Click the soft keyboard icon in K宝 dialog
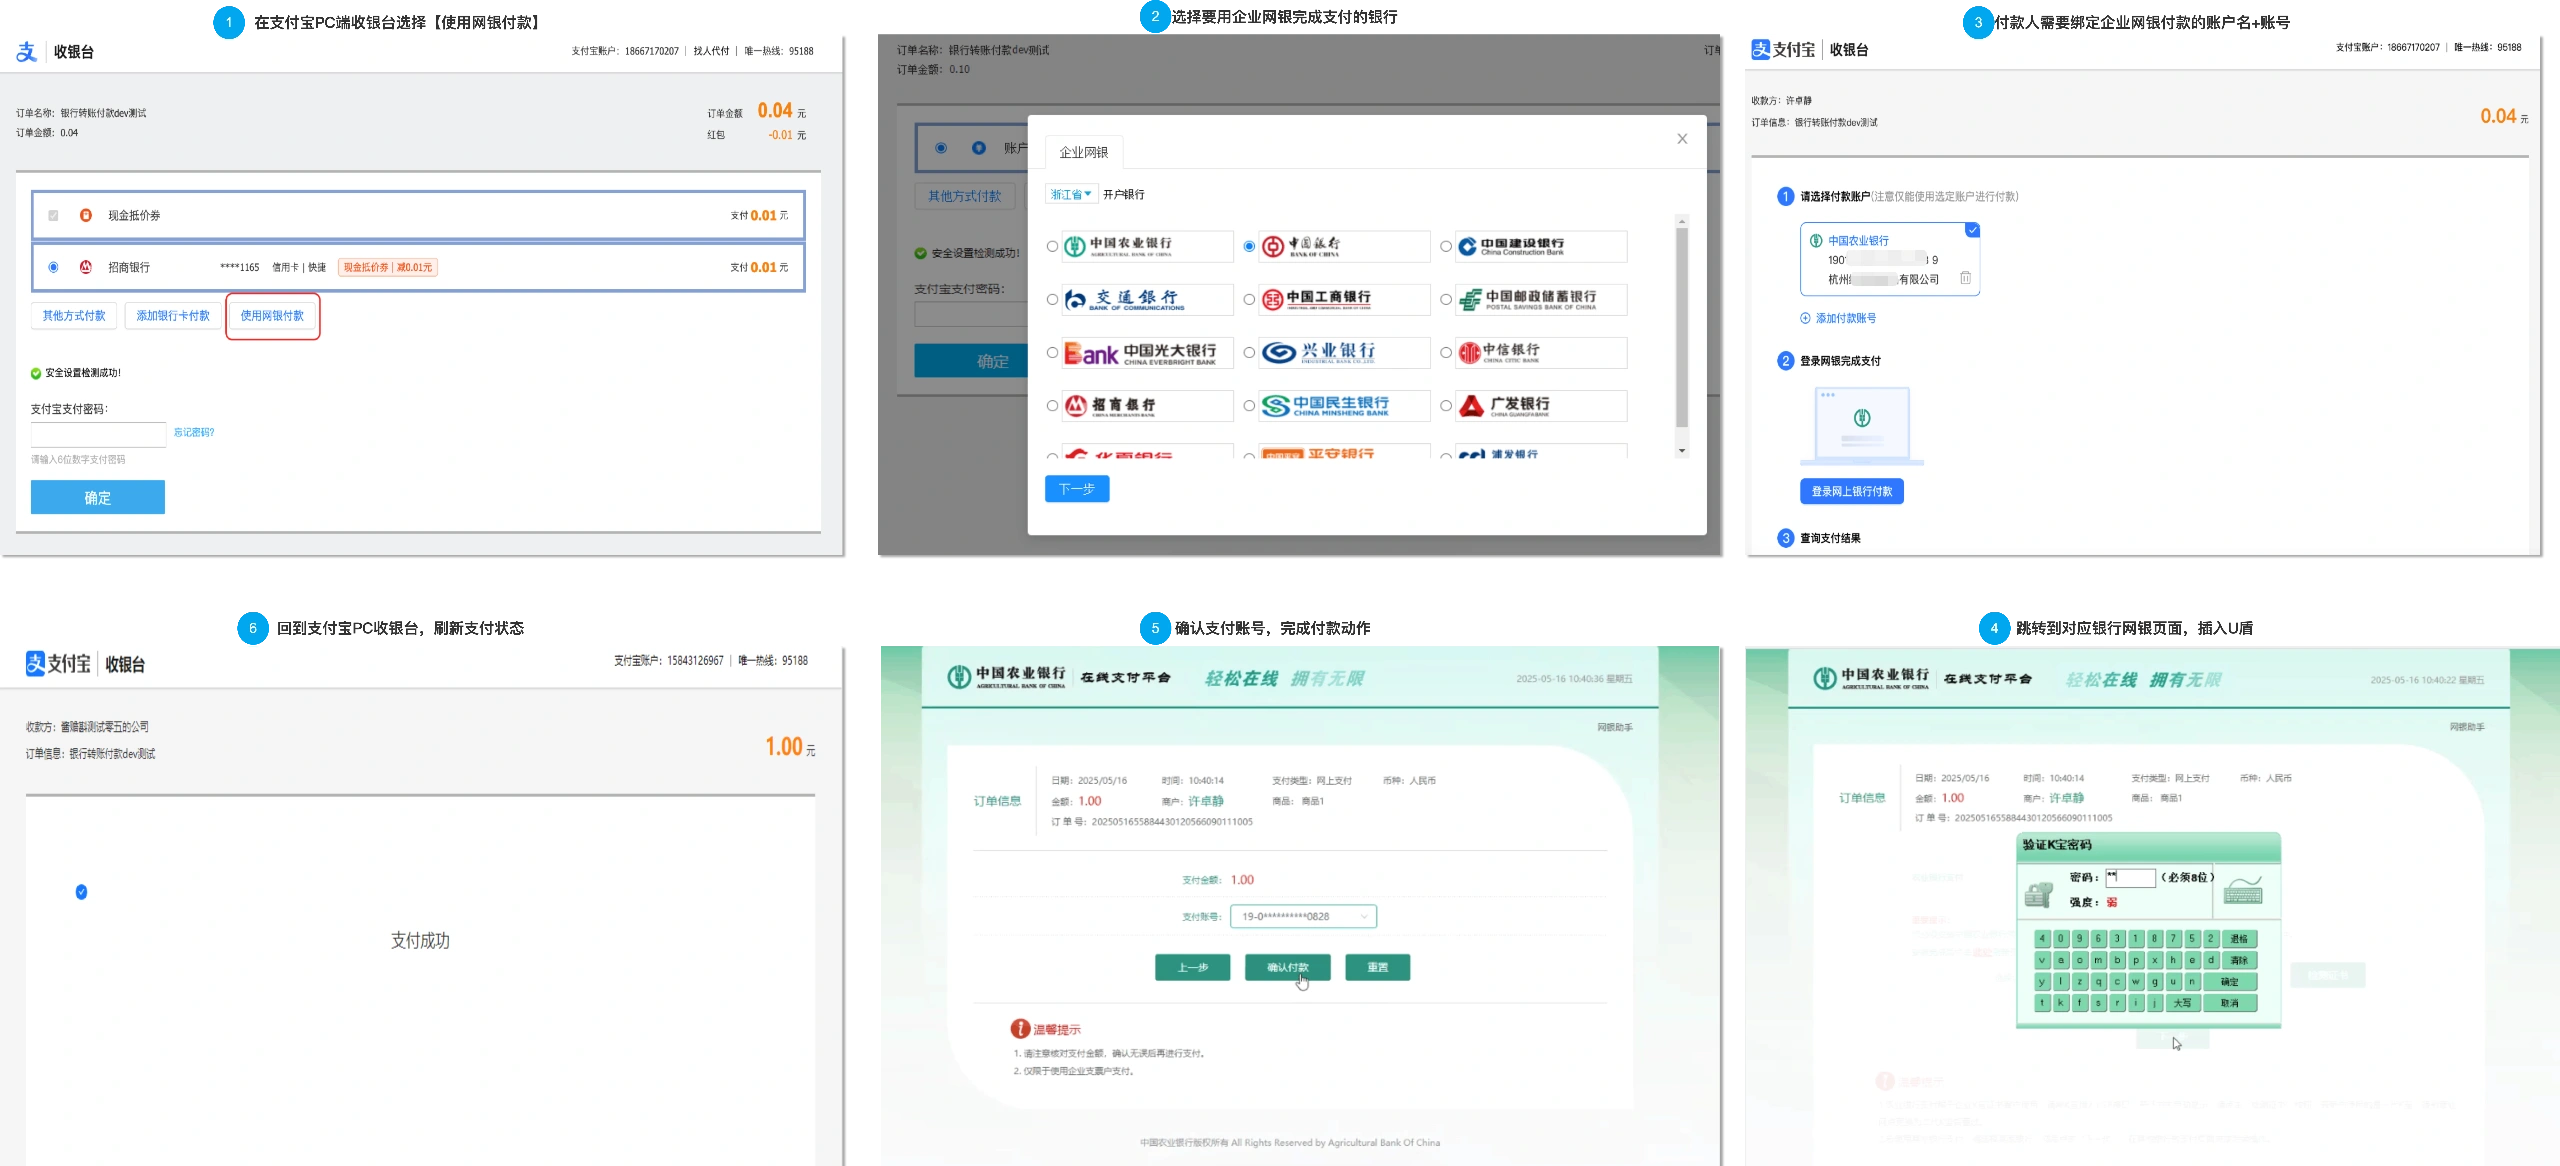 coord(2243,891)
